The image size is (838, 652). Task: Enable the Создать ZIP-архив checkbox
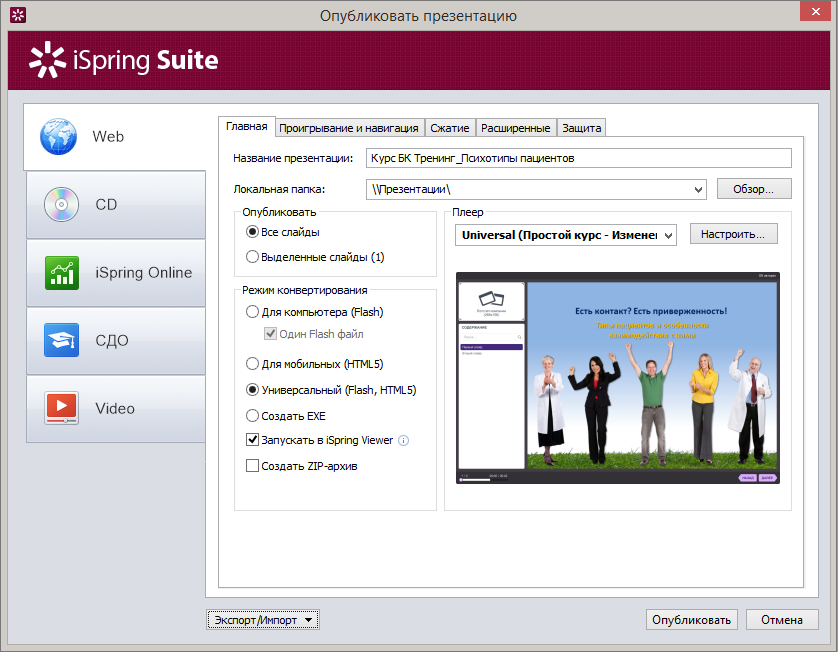click(x=252, y=465)
